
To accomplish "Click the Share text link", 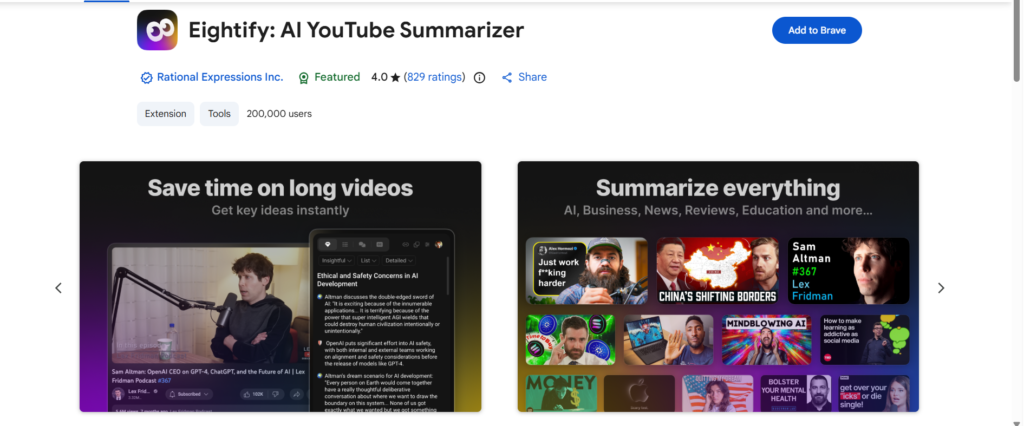I will click(x=532, y=77).
